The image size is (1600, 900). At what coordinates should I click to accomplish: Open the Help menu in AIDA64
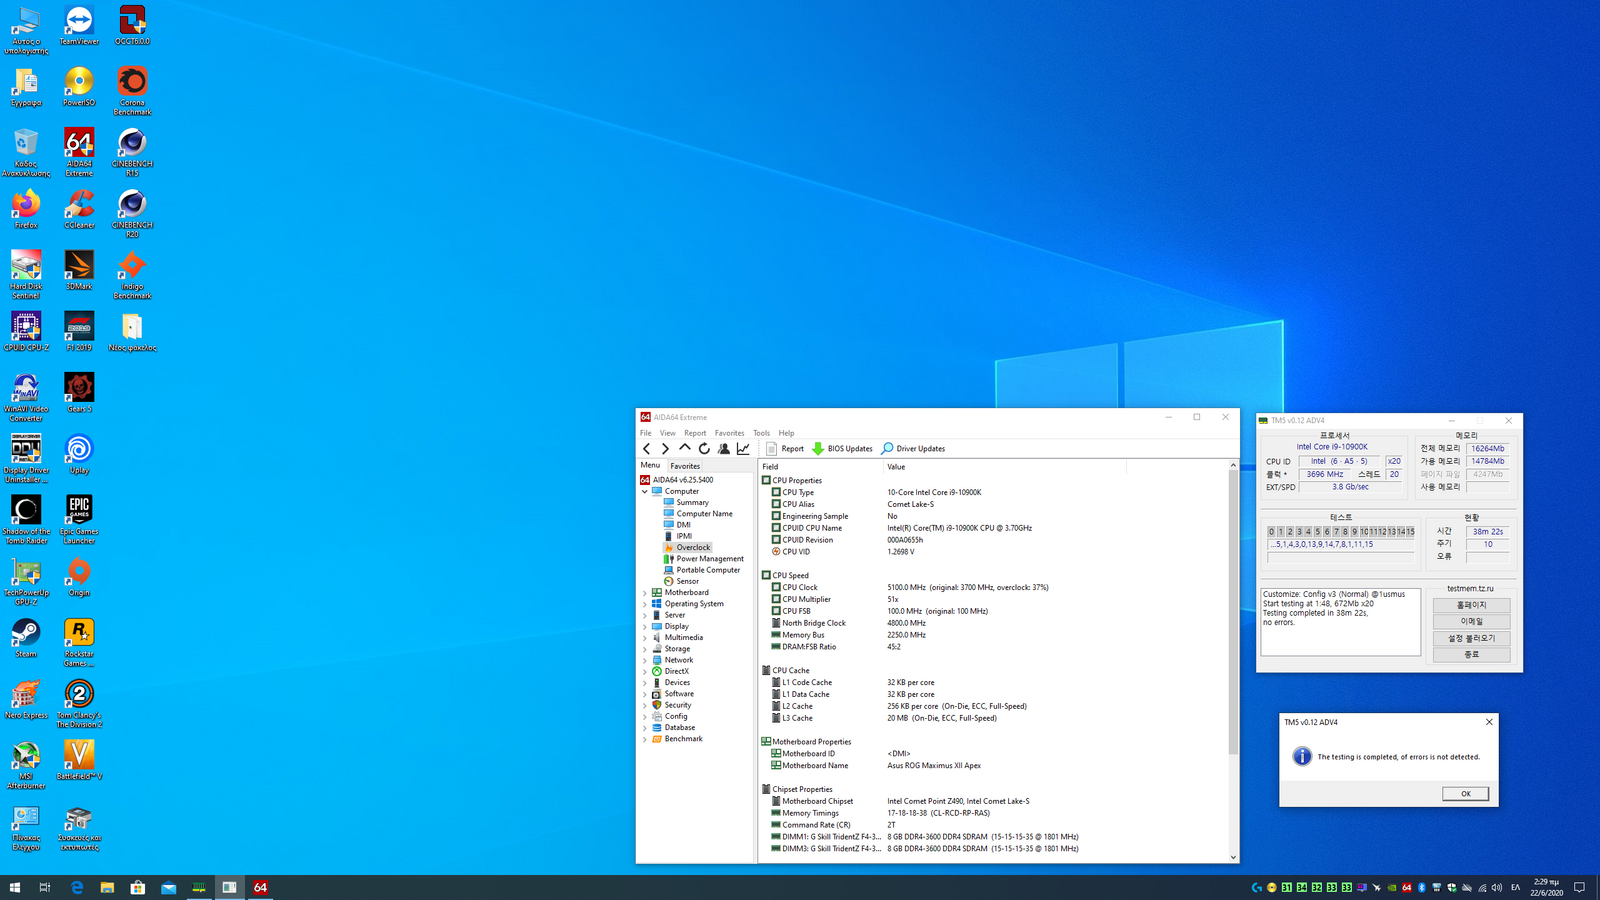tap(787, 433)
